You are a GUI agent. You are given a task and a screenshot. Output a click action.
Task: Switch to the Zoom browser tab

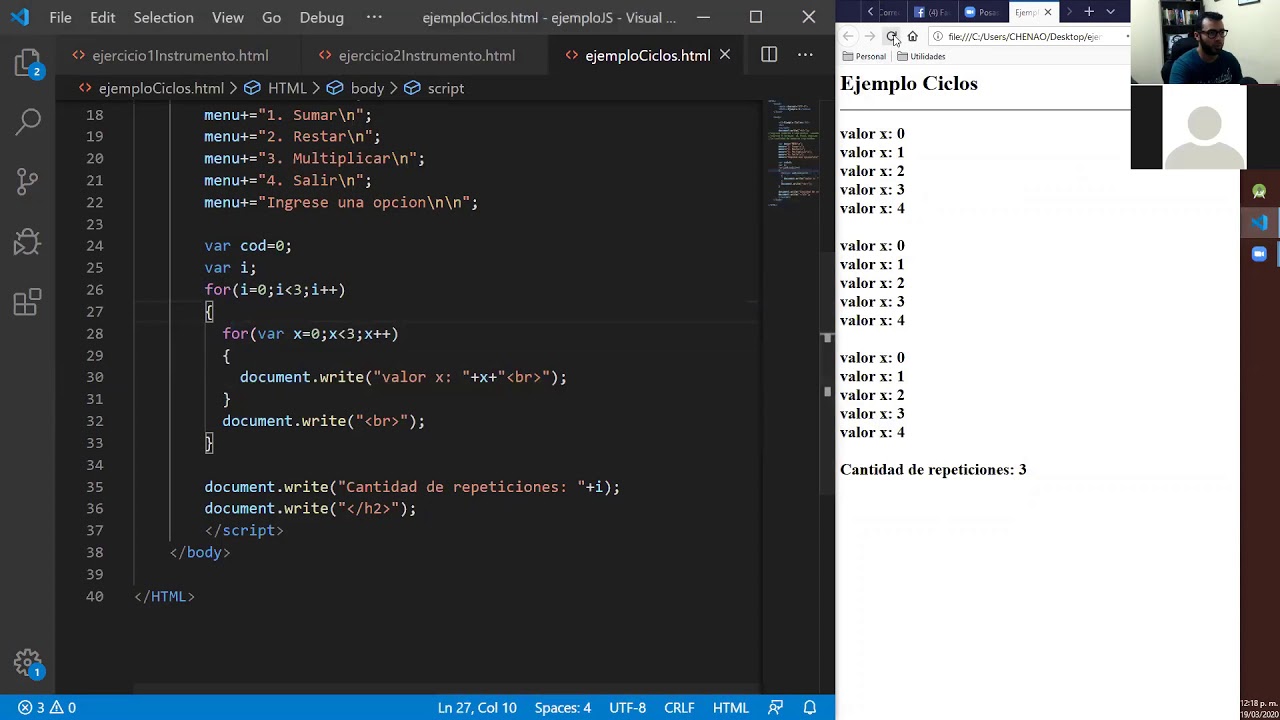point(982,12)
